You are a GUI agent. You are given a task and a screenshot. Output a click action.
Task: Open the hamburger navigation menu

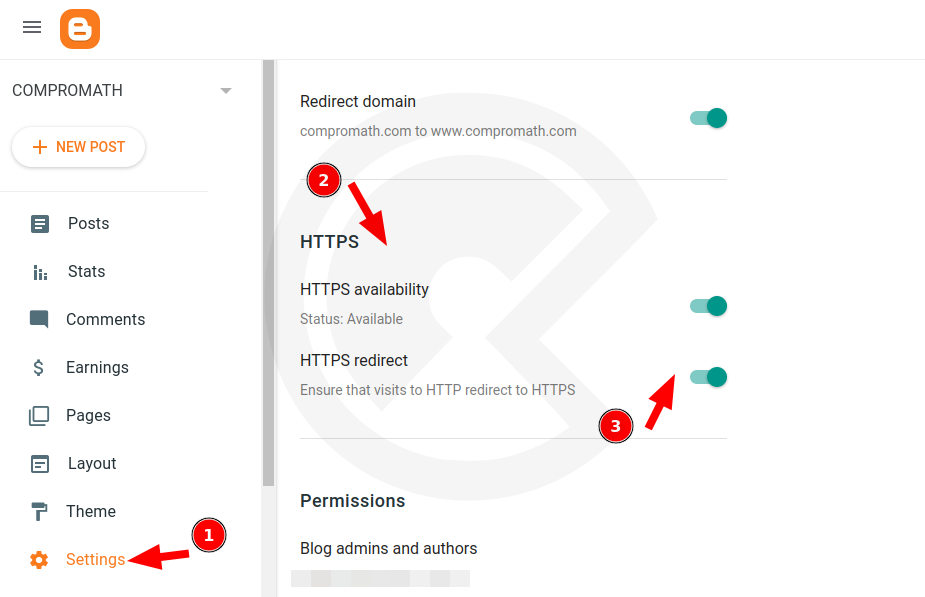31,27
